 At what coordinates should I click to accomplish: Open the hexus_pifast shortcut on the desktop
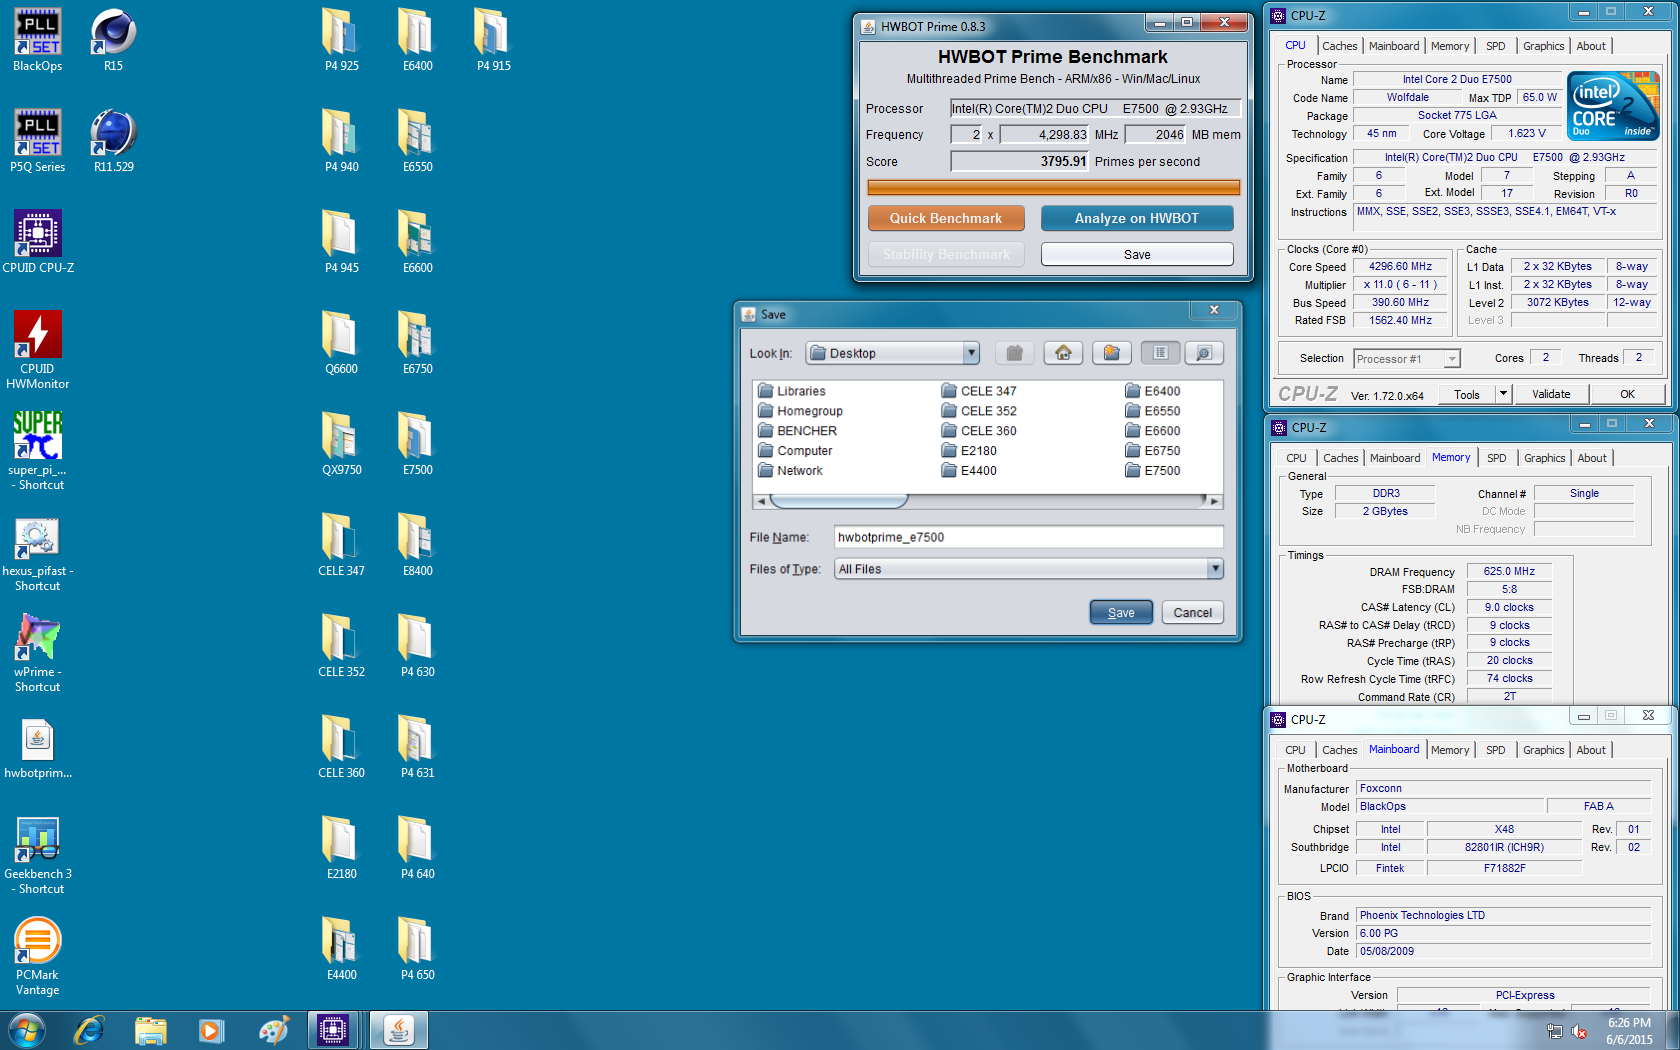38,551
